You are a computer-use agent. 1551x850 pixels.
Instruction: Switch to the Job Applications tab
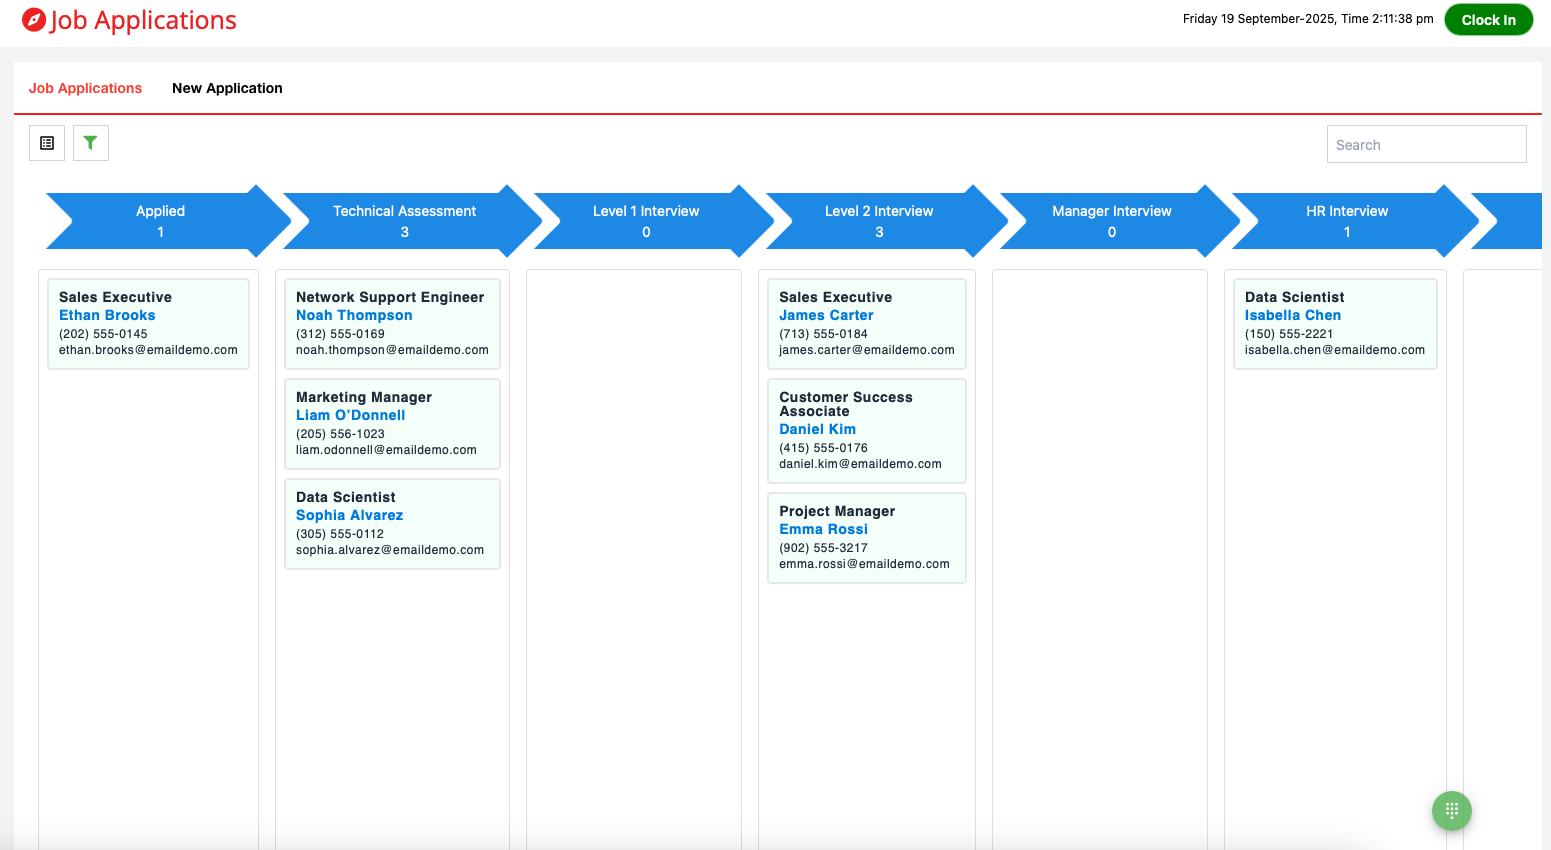click(x=85, y=88)
